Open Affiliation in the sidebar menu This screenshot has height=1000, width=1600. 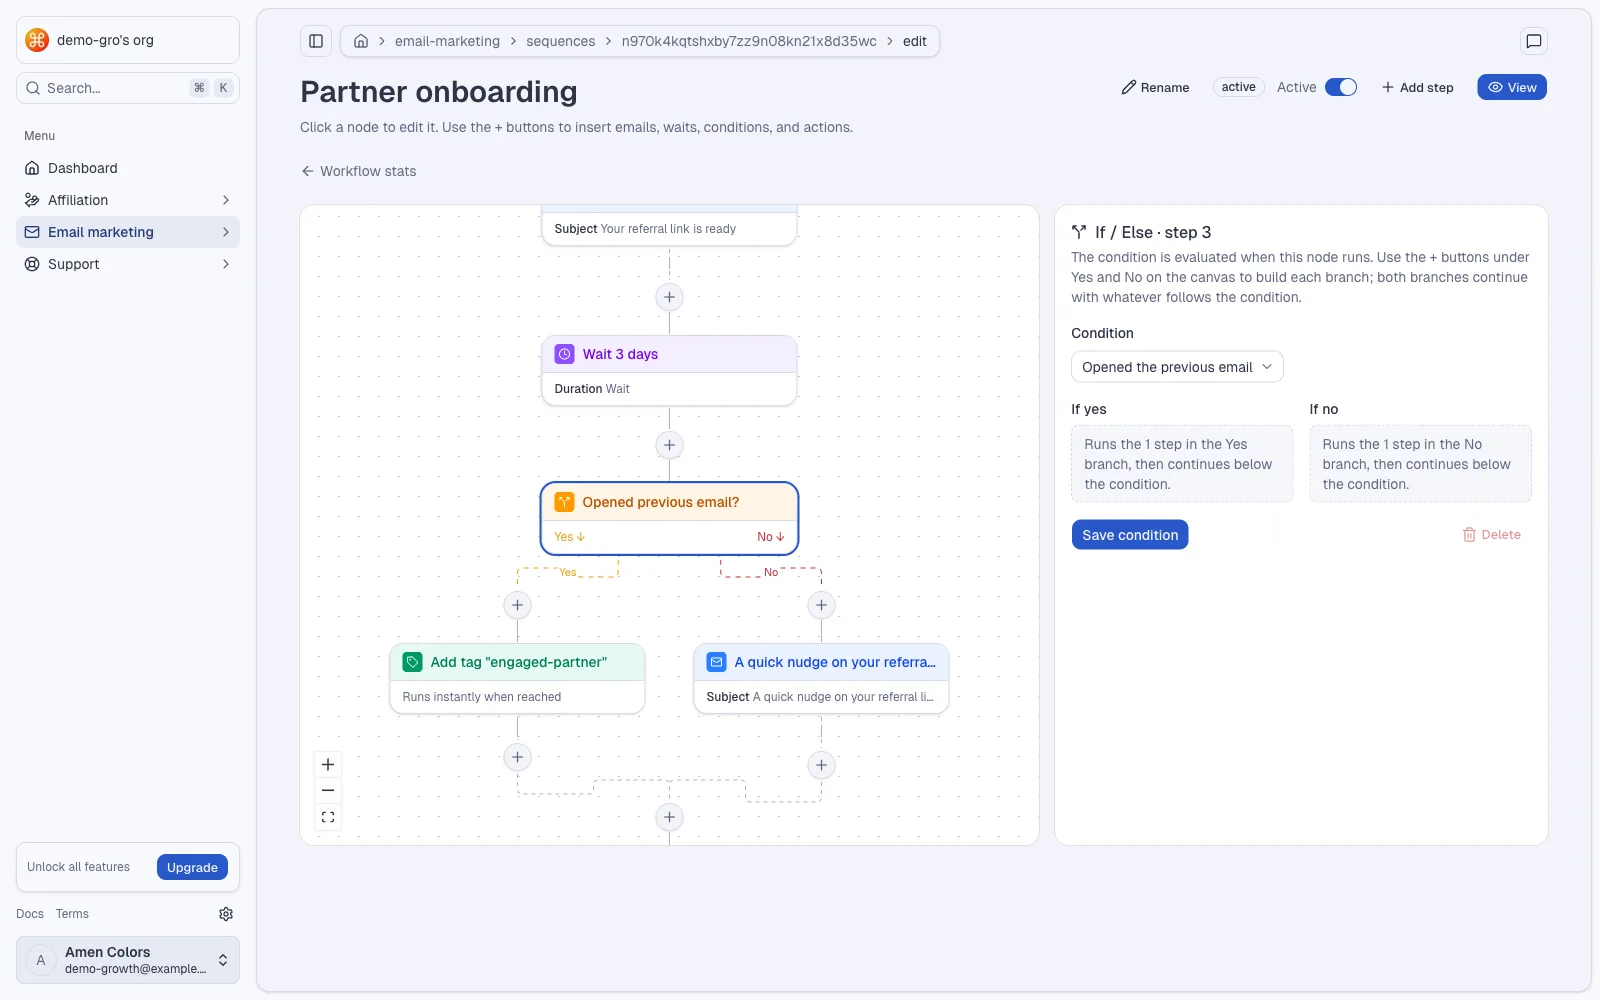pos(128,200)
